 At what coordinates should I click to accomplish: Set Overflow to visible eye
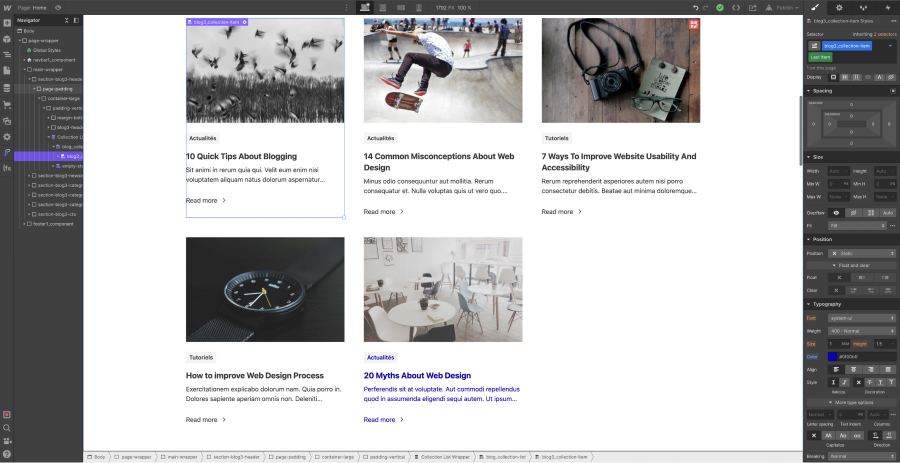click(836, 213)
